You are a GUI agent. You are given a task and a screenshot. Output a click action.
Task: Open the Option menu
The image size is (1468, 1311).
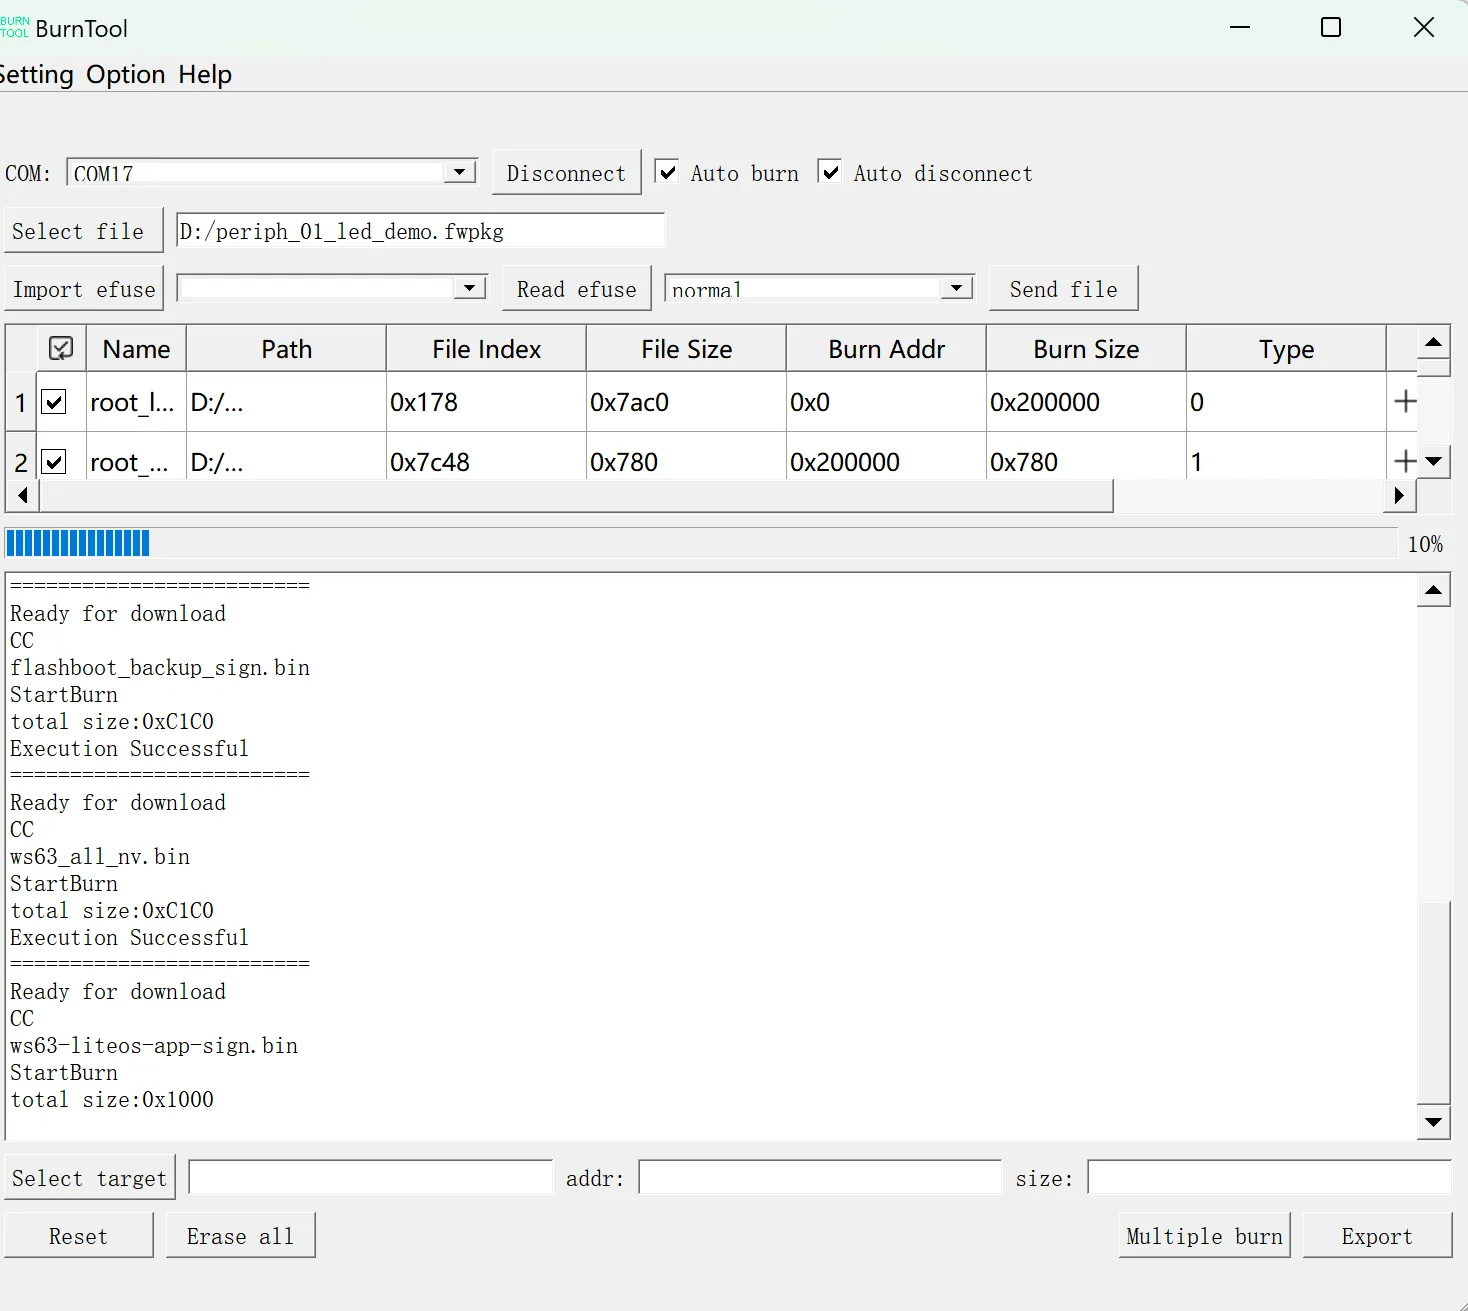pyautogui.click(x=126, y=74)
